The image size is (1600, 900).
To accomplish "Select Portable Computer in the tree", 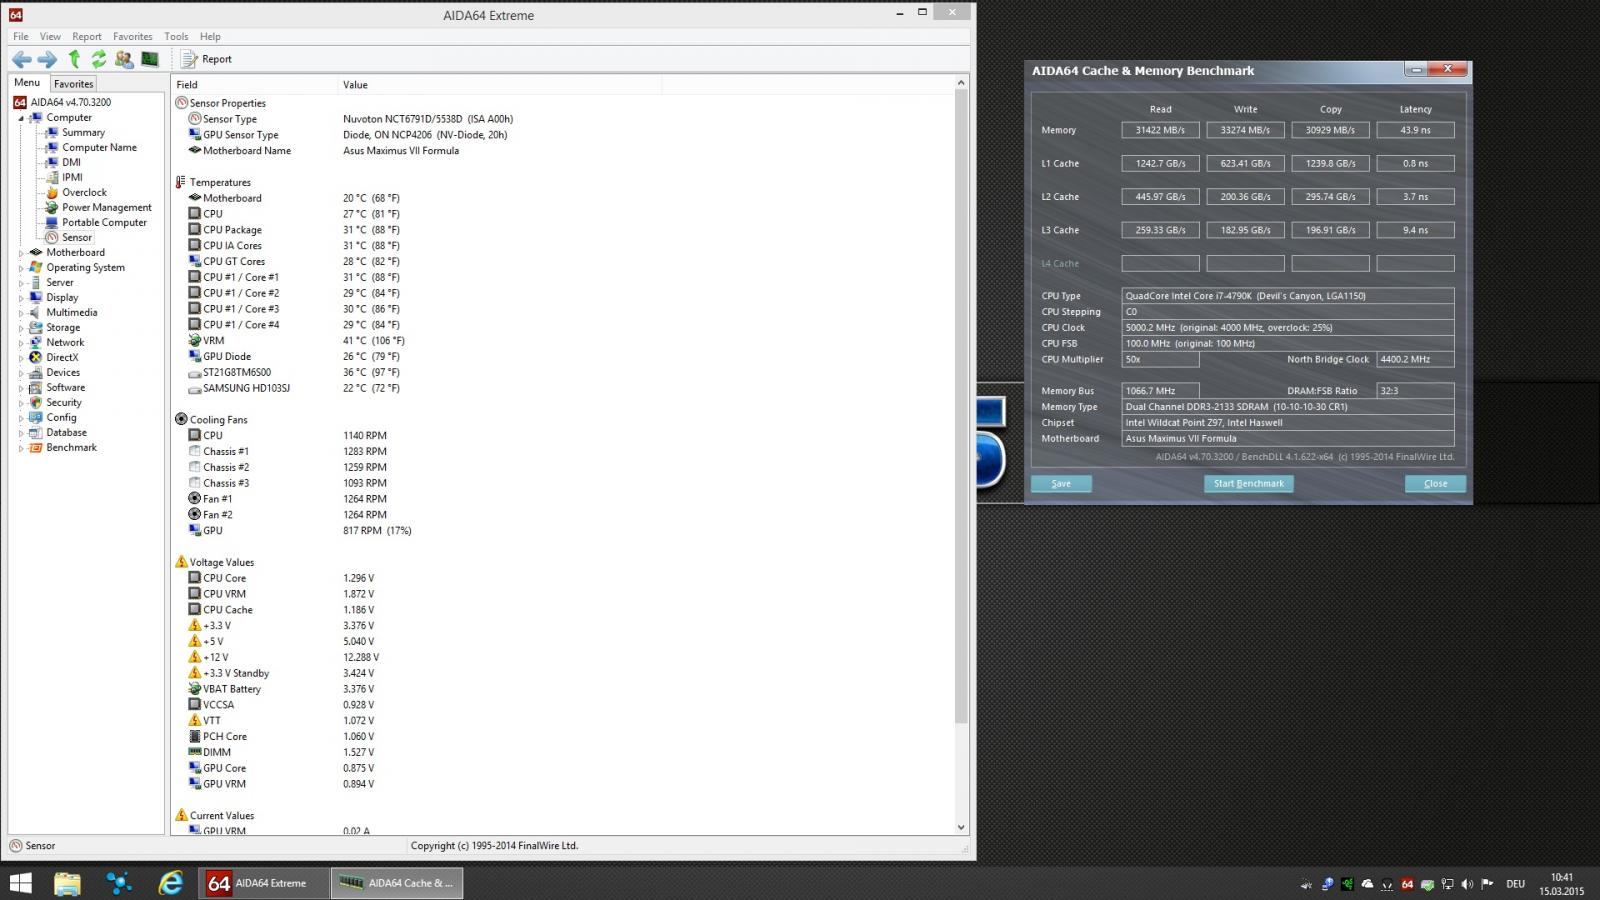I will coord(104,222).
